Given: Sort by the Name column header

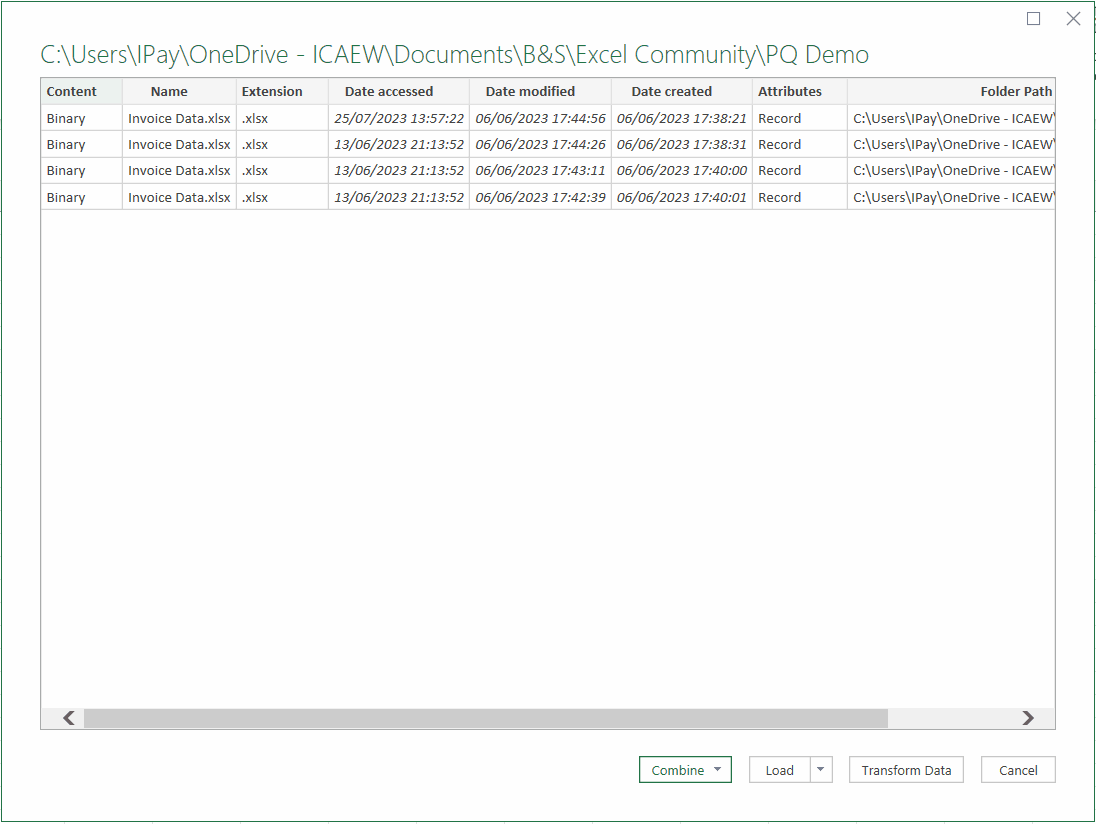Looking at the screenshot, I should [x=169, y=91].
